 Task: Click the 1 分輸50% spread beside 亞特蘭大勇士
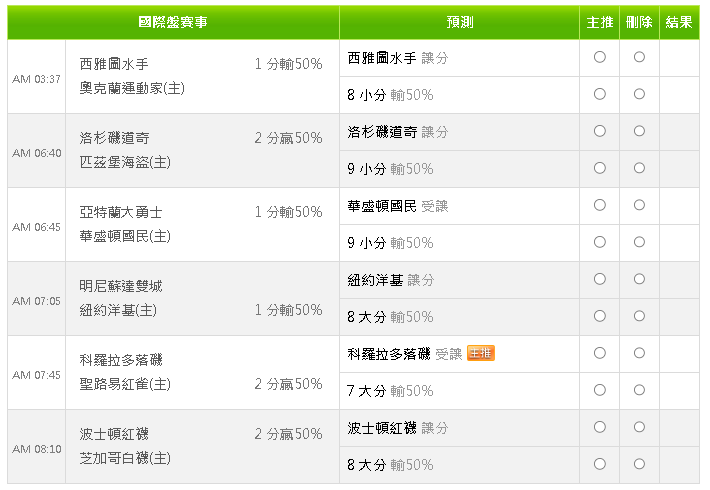coord(288,212)
